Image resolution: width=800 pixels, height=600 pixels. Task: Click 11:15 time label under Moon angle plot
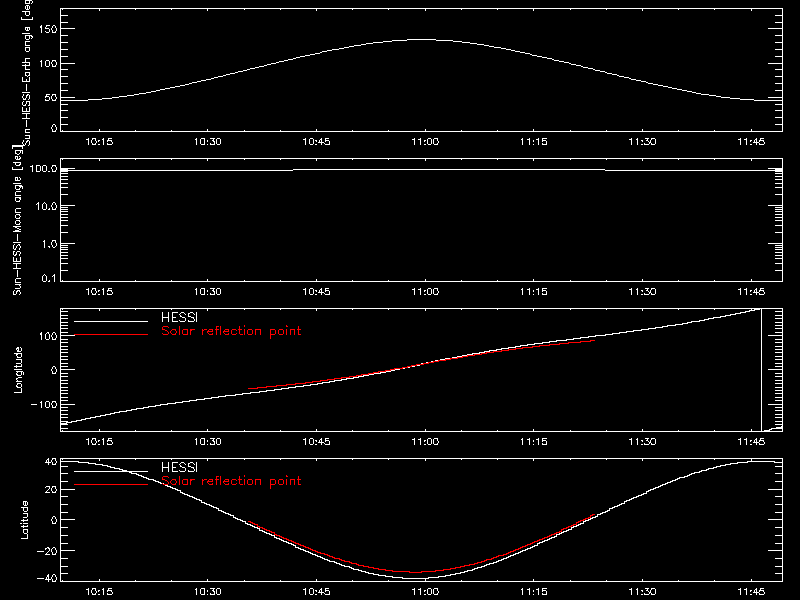[534, 292]
